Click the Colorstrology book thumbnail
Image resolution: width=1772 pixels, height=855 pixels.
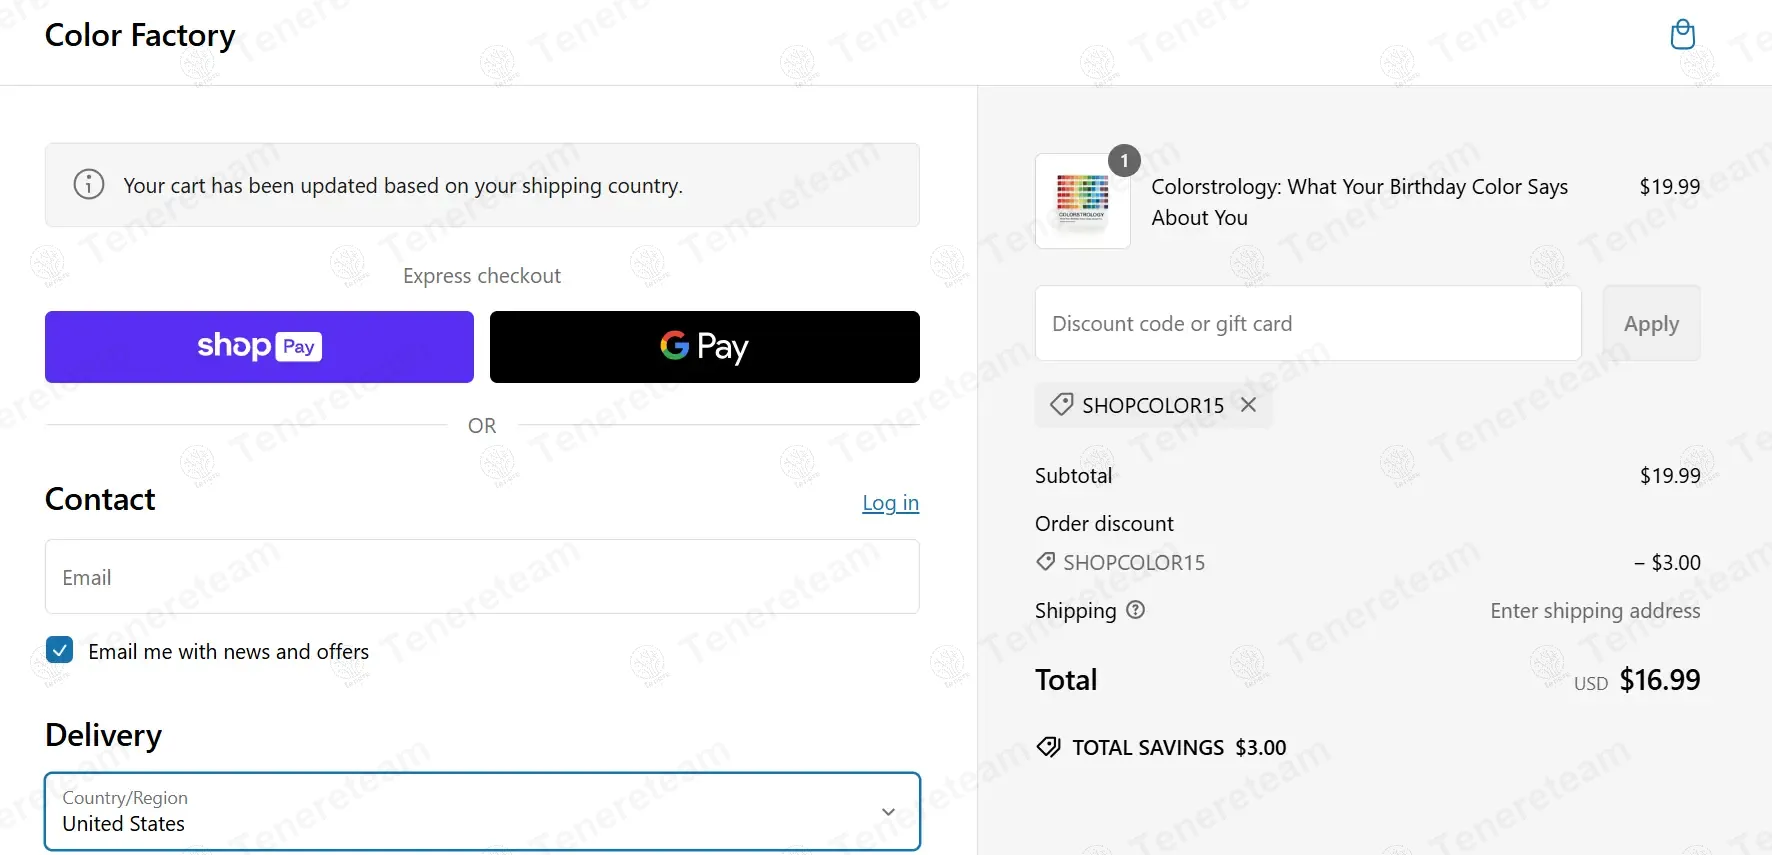coord(1082,200)
